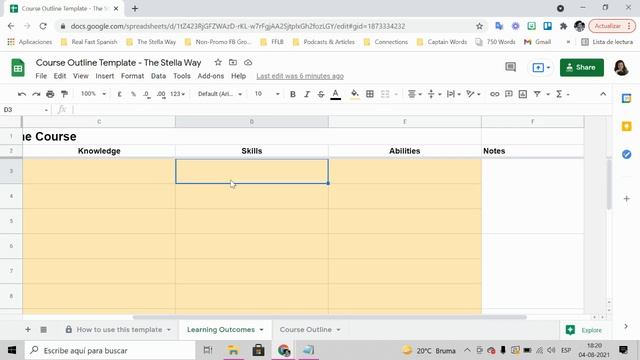640x360 pixels.
Task: Open the number format 123 dropdown
Action: pyautogui.click(x=178, y=94)
